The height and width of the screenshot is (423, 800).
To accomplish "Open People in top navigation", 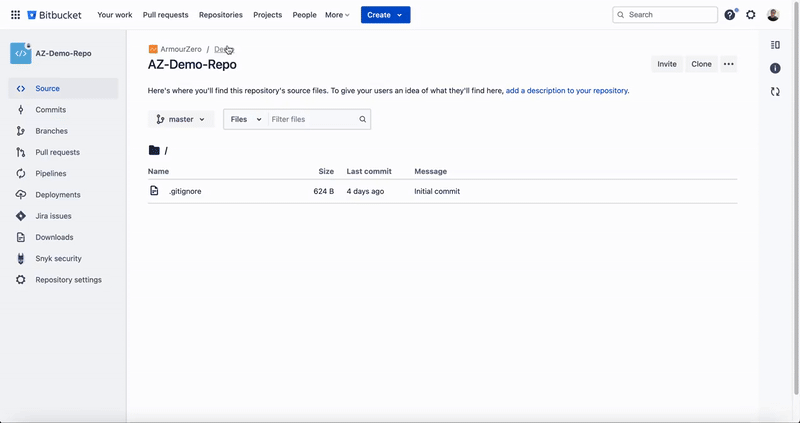I will pyautogui.click(x=305, y=15).
